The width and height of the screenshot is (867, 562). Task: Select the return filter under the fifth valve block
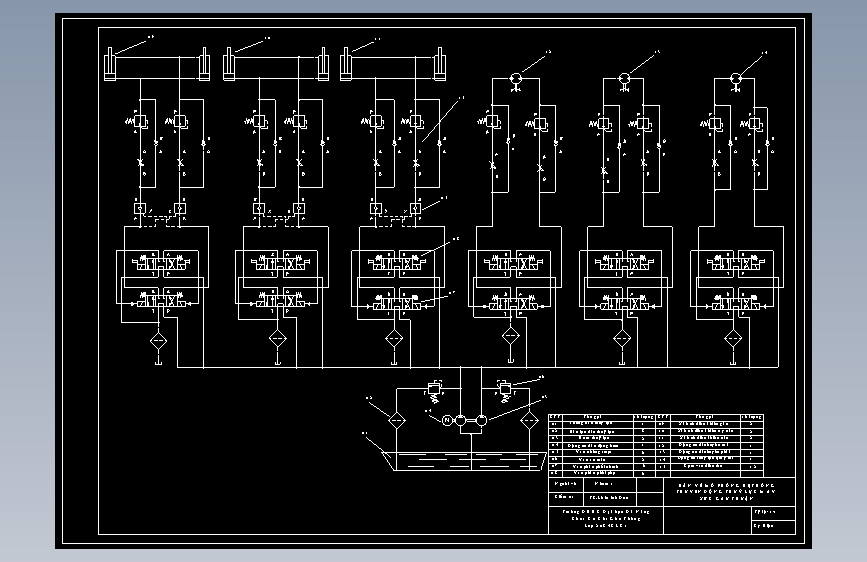pos(622,338)
